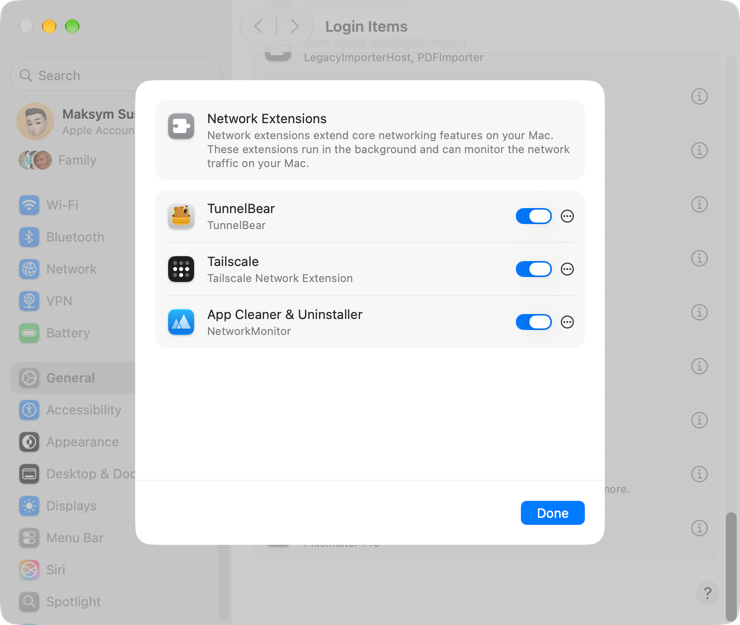The height and width of the screenshot is (625, 740).
Task: Toggle the App Cleaner & Uninstaller NetworkMonitor switch
Action: tap(533, 322)
